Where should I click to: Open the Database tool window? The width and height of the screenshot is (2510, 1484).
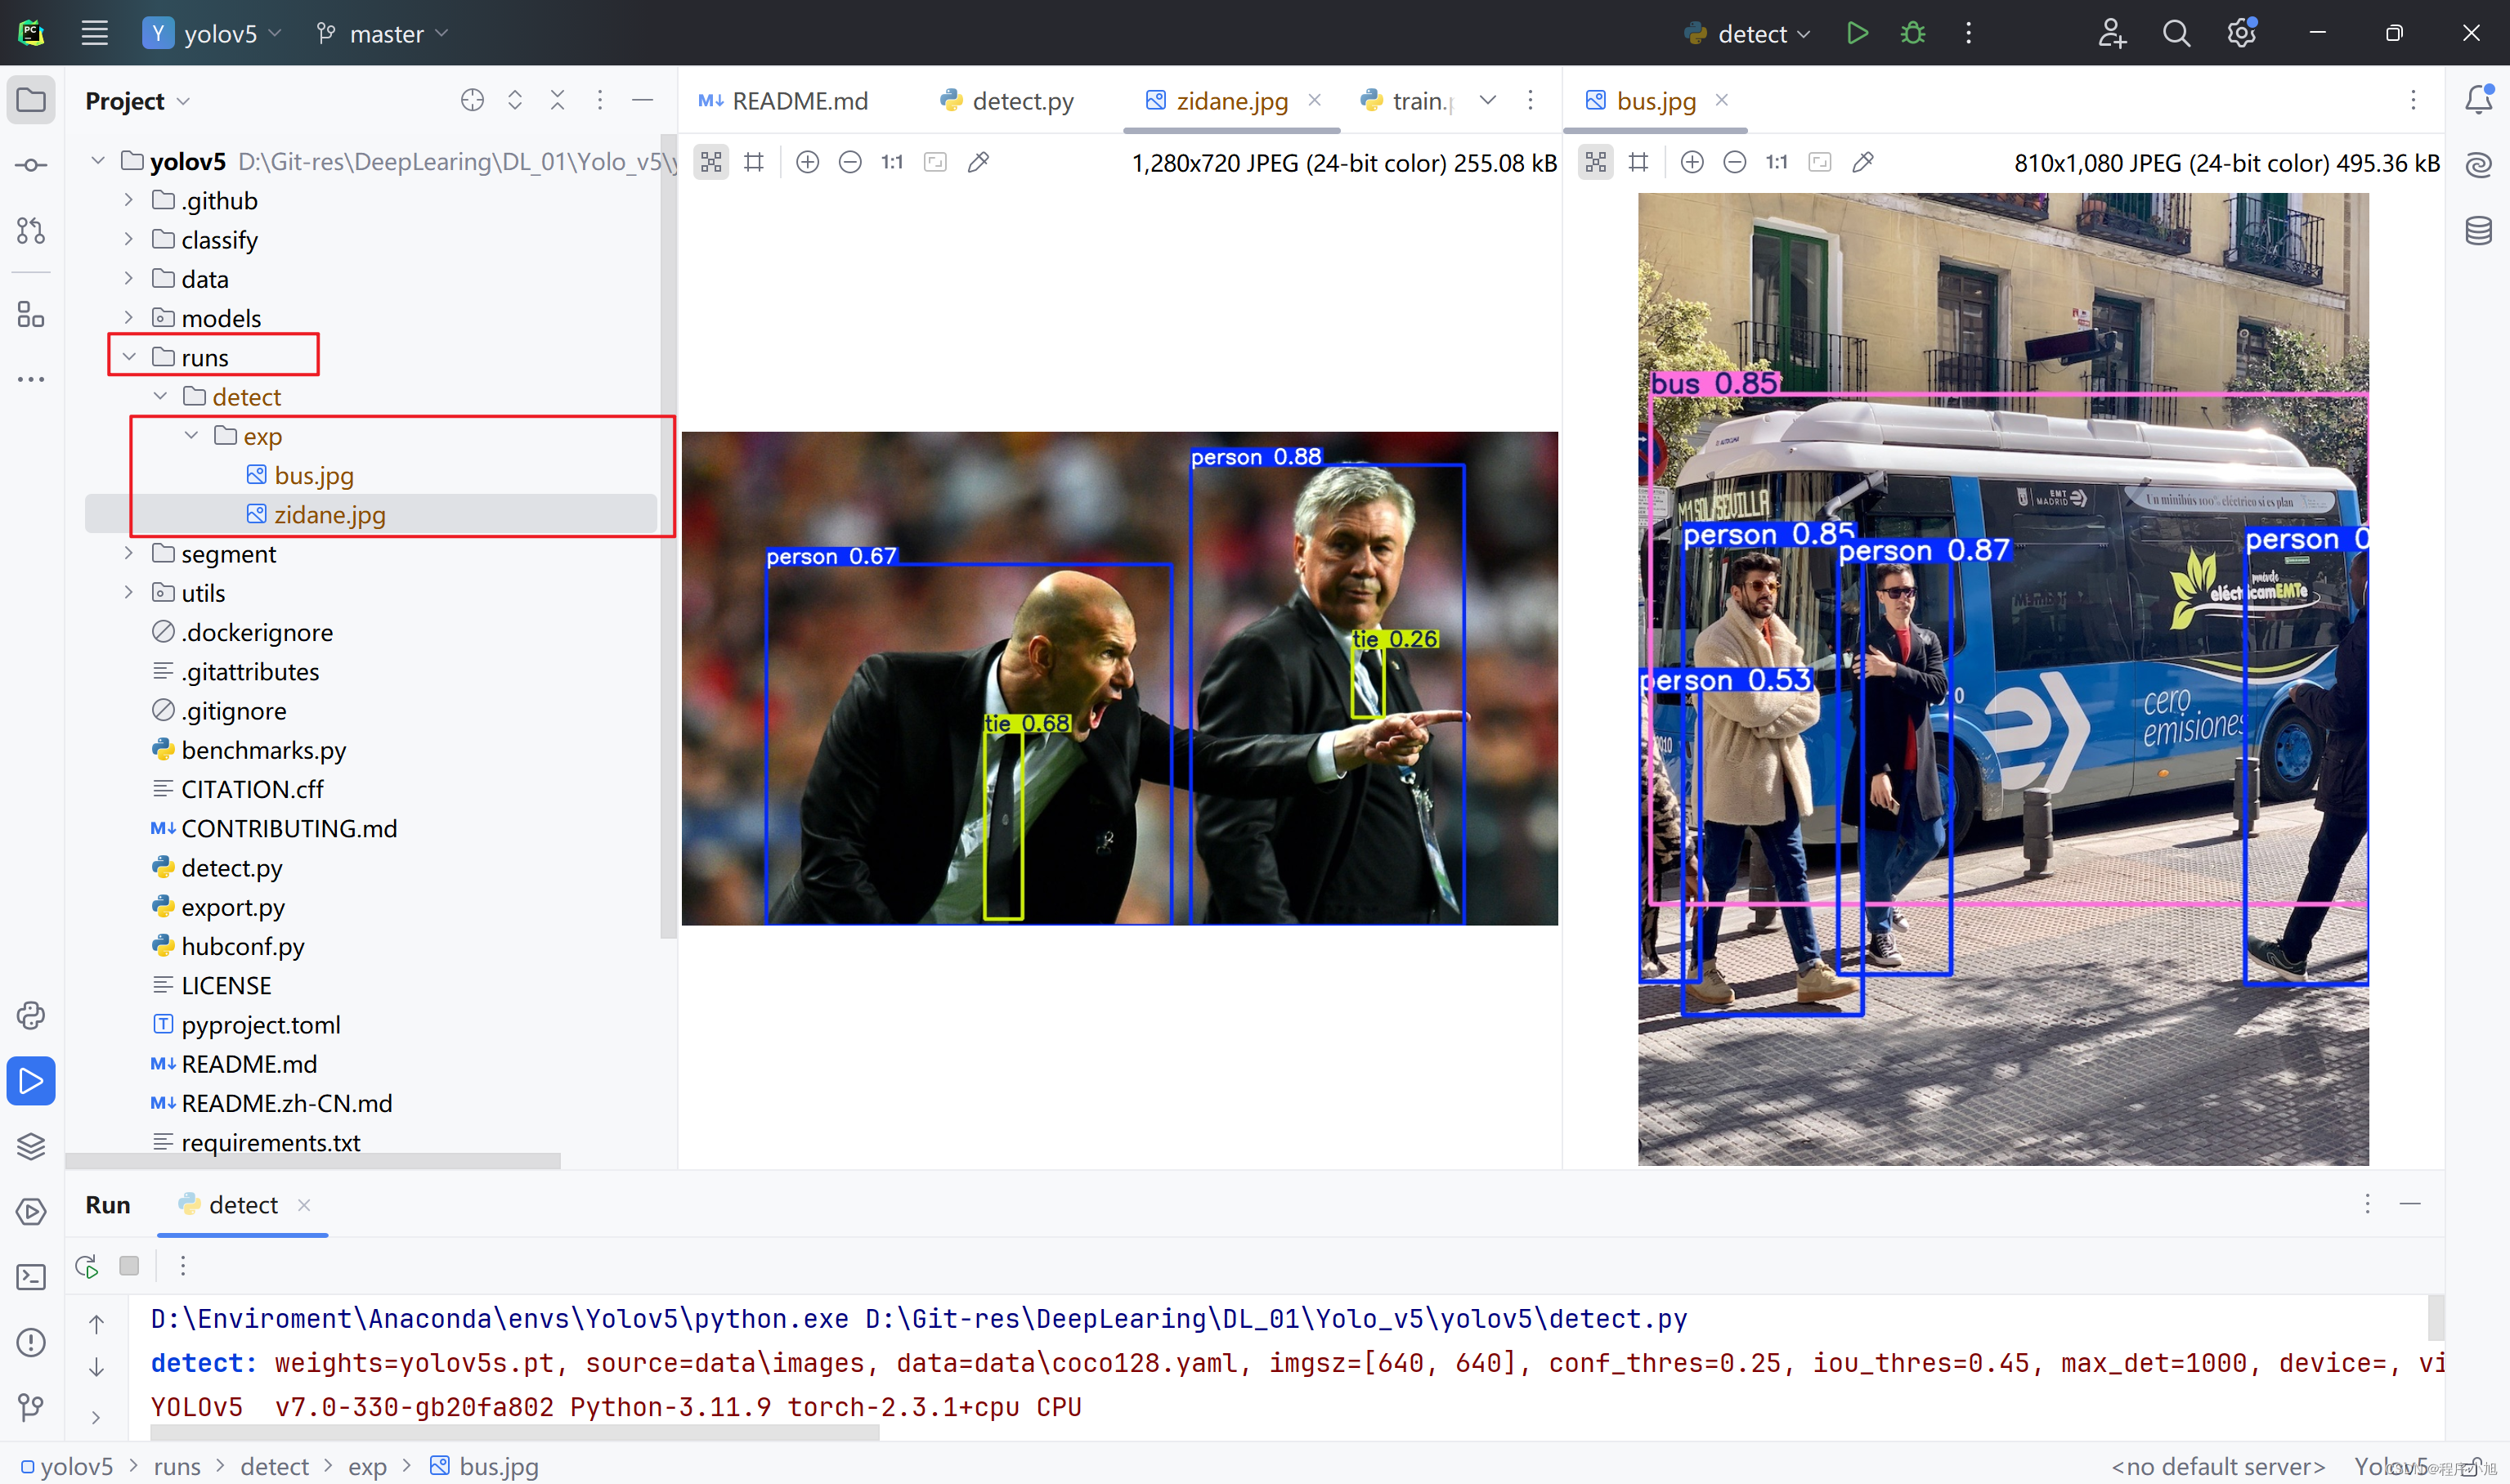(2478, 231)
